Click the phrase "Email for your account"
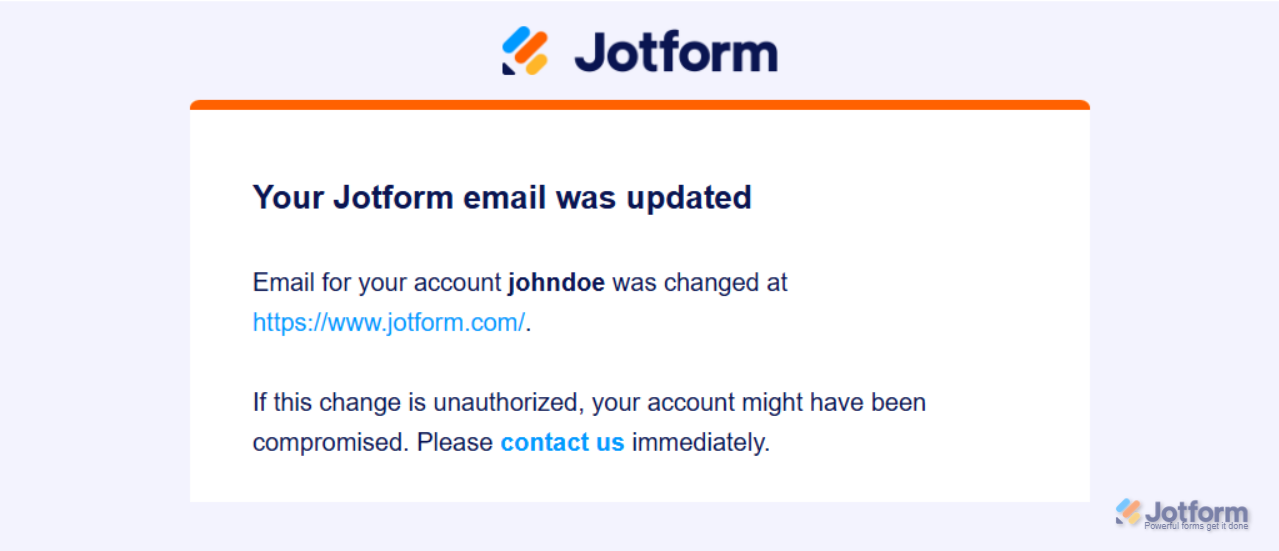This screenshot has width=1279, height=551. pos(377,283)
